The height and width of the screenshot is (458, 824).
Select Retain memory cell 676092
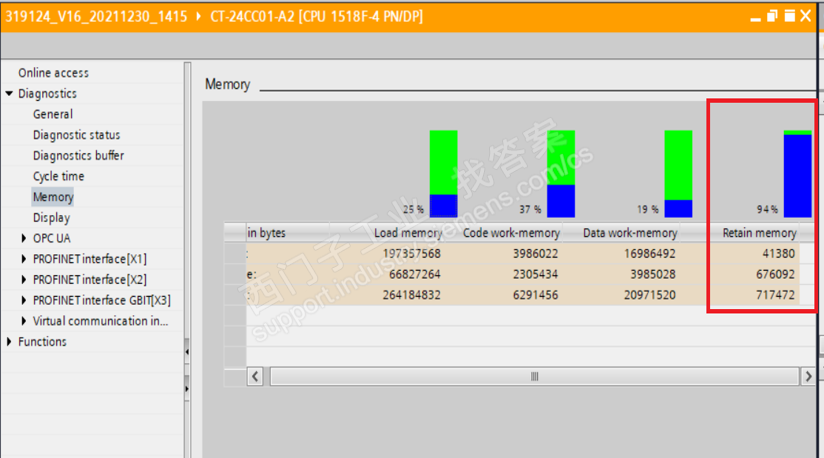coord(776,274)
